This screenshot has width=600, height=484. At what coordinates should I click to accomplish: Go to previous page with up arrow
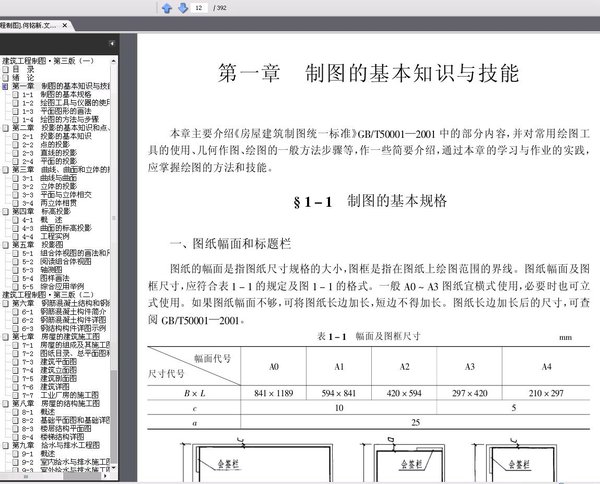click(x=167, y=8)
